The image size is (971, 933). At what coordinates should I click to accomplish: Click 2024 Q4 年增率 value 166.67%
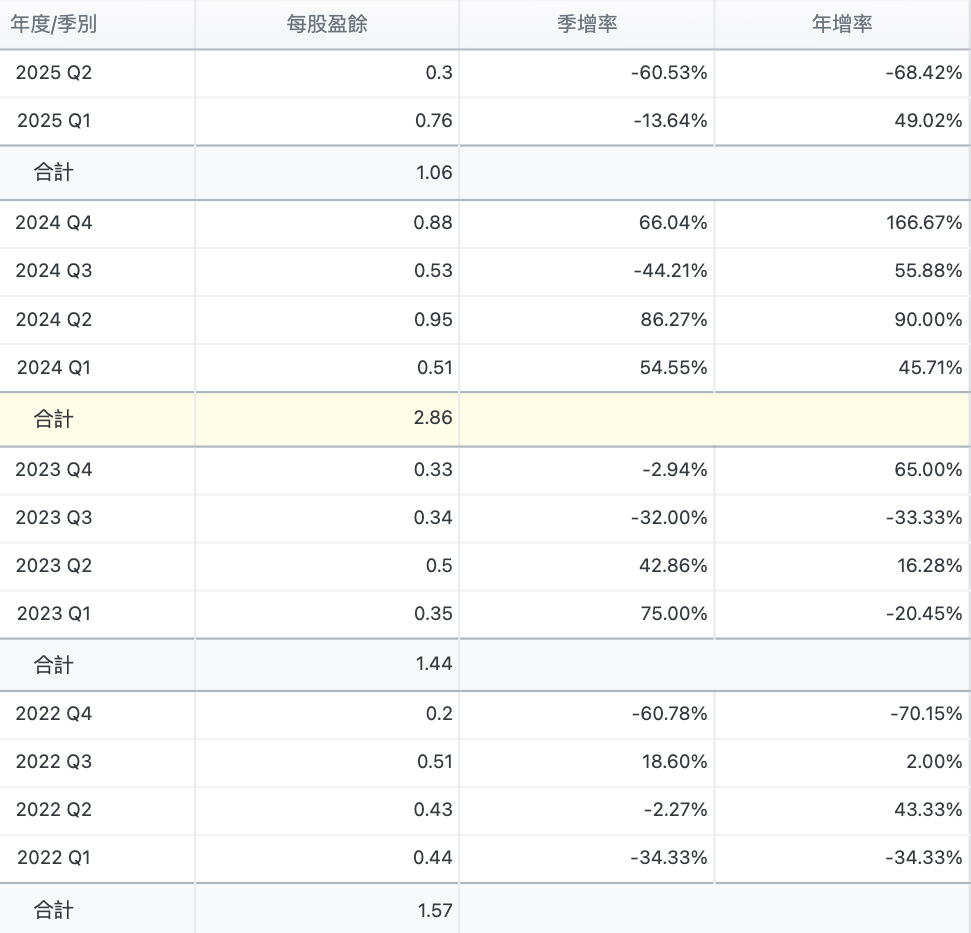[923, 223]
